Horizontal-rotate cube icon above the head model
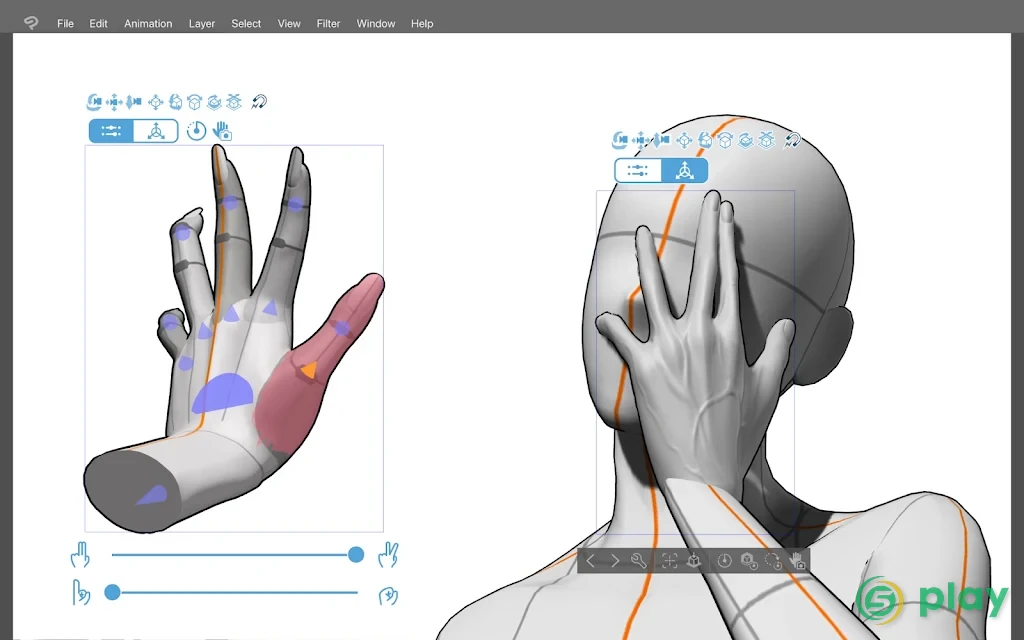The height and width of the screenshot is (640, 1024). click(746, 140)
